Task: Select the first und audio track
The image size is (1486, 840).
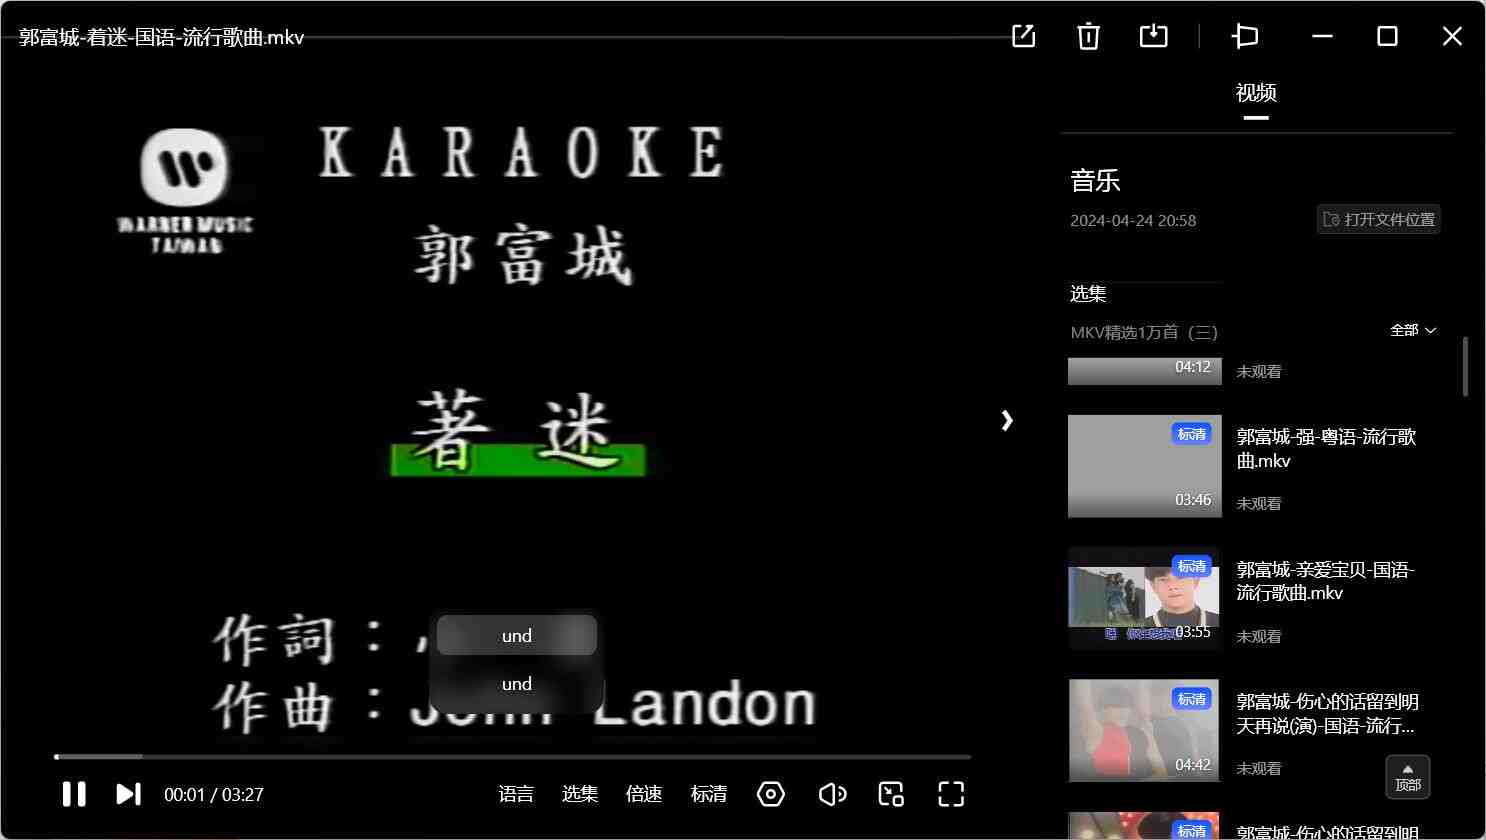Action: click(x=517, y=636)
